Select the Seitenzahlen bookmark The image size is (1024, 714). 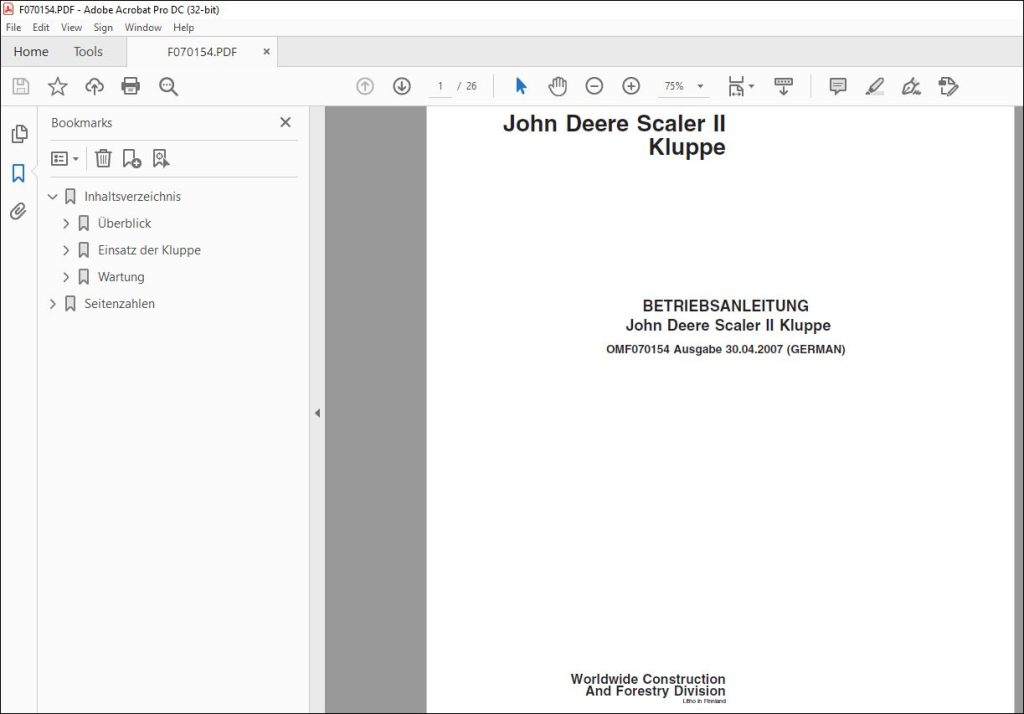pyautogui.click(x=120, y=304)
